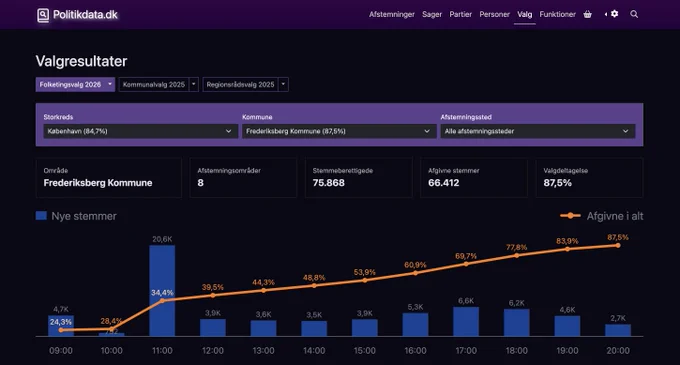680x365 pixels.
Task: Click the 18:00 bar labeled 6,2K
Action: [517, 323]
